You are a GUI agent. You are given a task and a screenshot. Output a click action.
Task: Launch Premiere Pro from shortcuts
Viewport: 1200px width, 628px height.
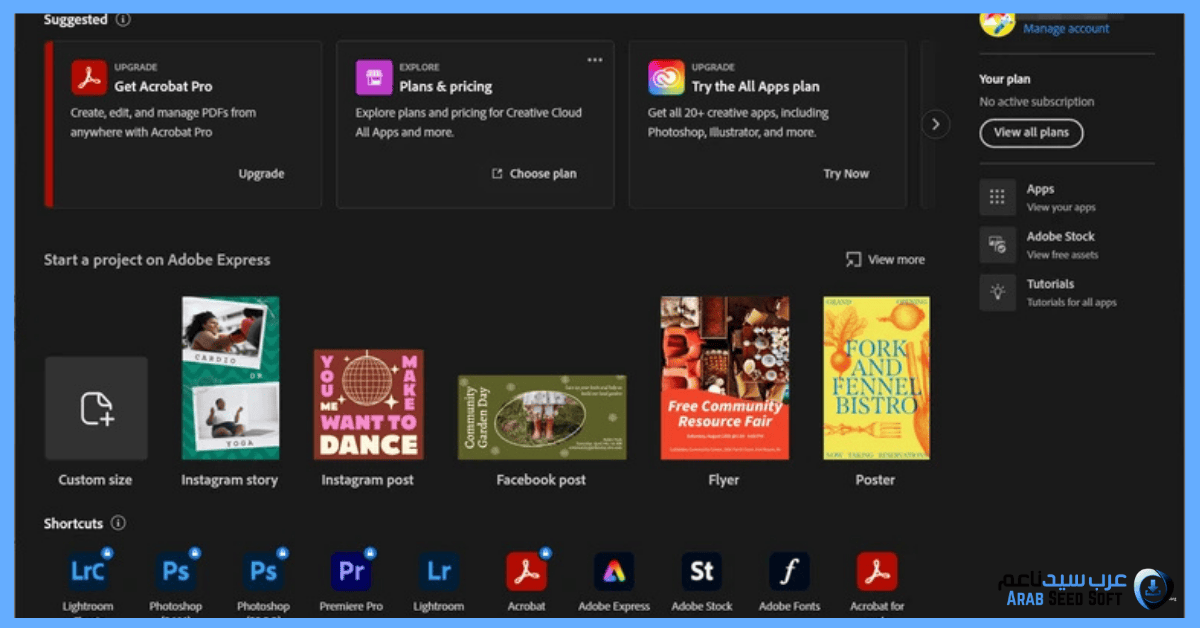351,571
